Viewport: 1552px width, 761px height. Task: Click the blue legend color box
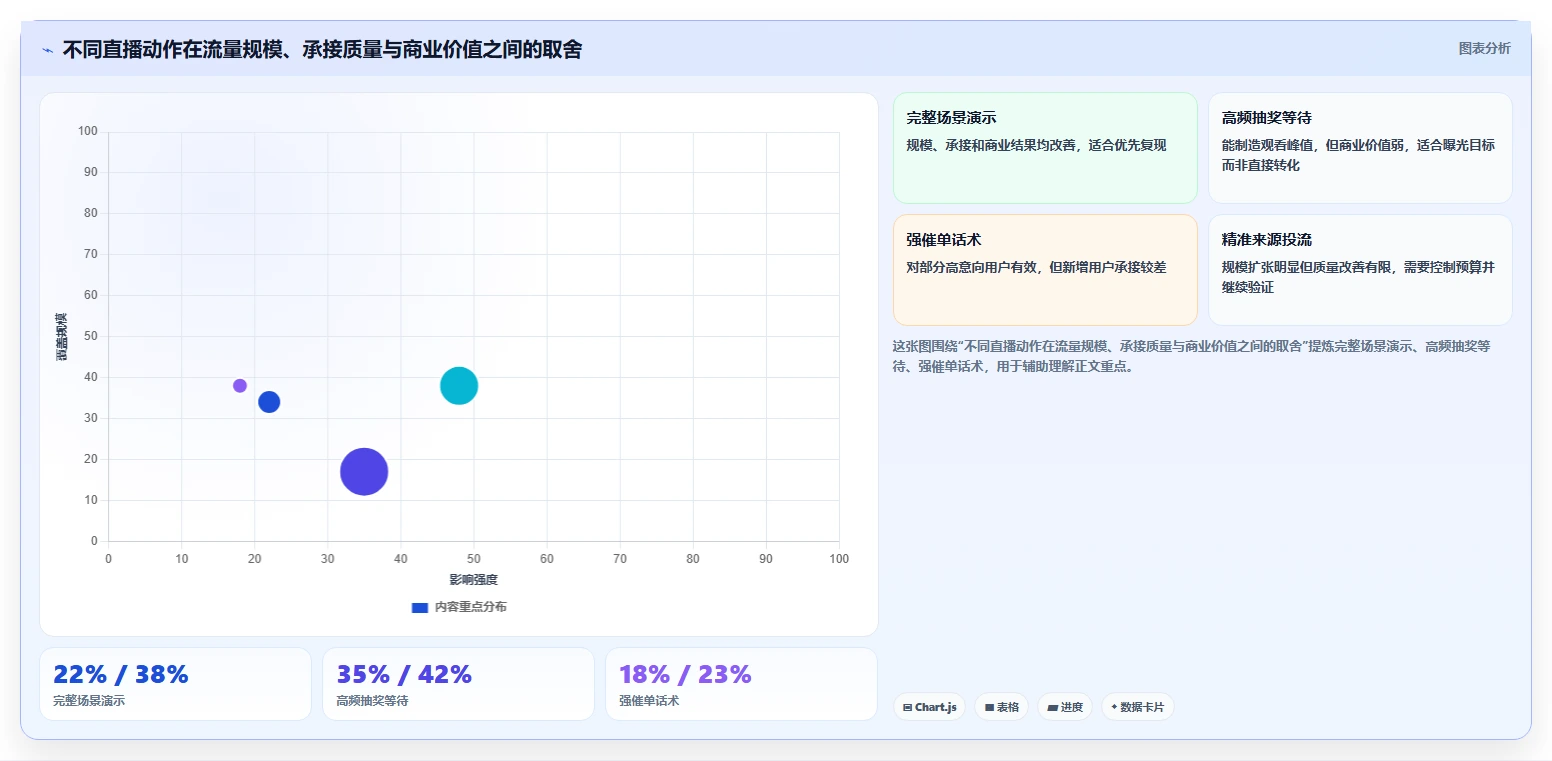tap(420, 608)
